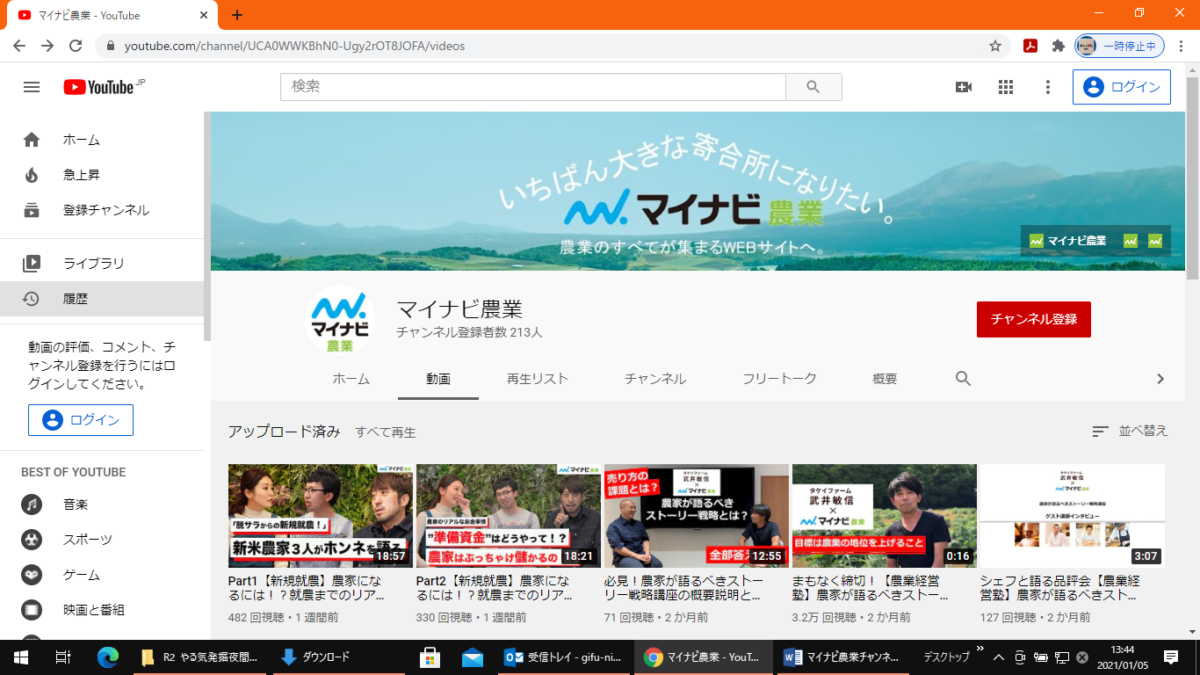
Task: Open スポーツ under Best of YouTube
Action: tap(104, 540)
